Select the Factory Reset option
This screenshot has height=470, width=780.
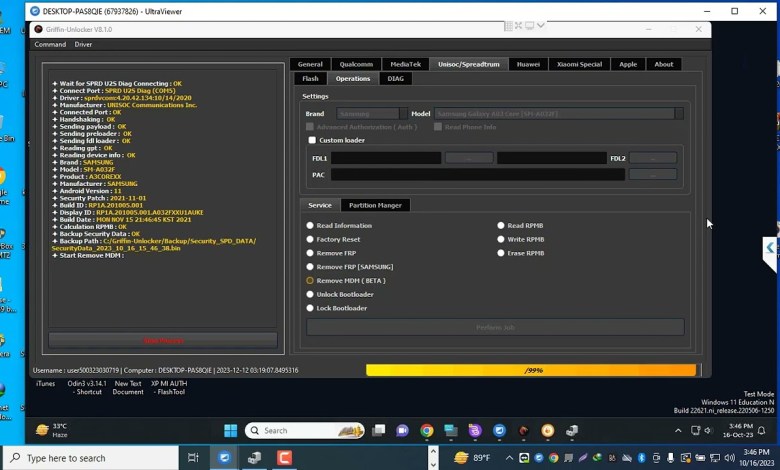point(310,239)
